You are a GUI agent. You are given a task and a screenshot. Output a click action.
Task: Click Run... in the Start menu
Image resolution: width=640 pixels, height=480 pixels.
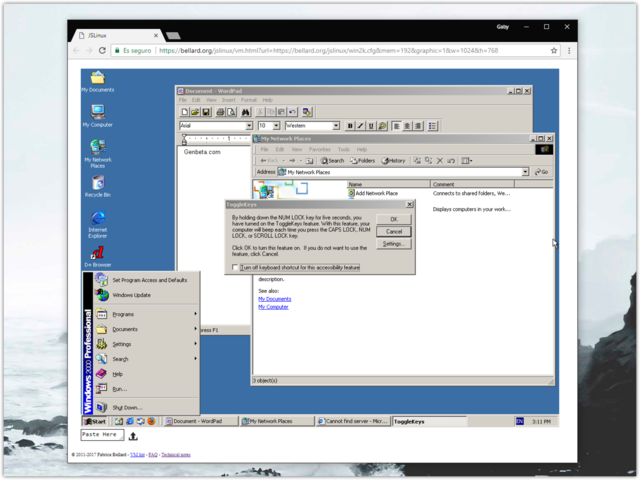[x=147, y=389]
